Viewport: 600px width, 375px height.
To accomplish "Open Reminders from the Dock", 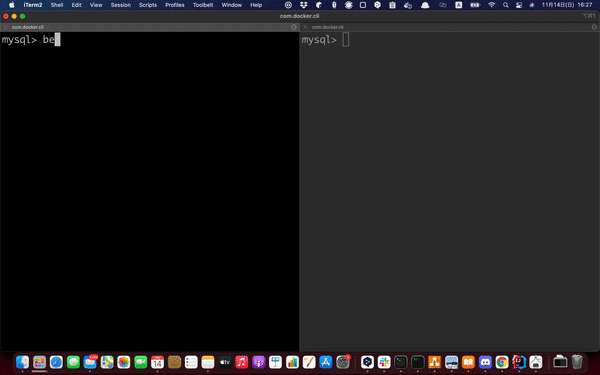I will click(191, 362).
